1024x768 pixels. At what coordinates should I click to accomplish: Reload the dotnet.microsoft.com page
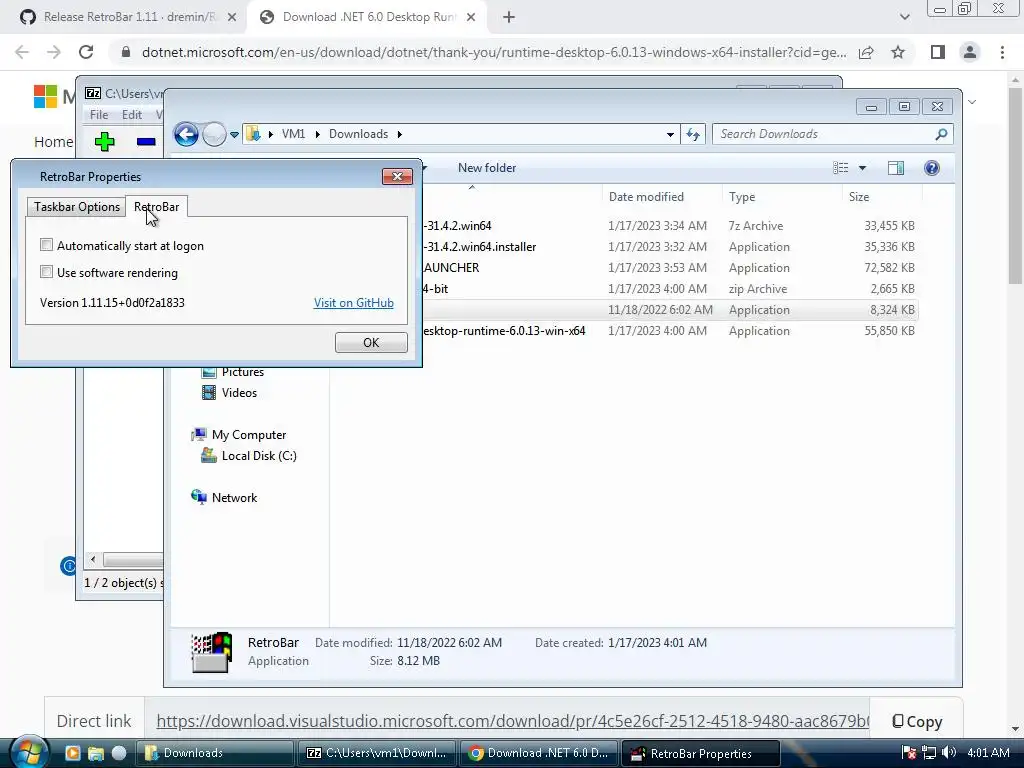(86, 52)
